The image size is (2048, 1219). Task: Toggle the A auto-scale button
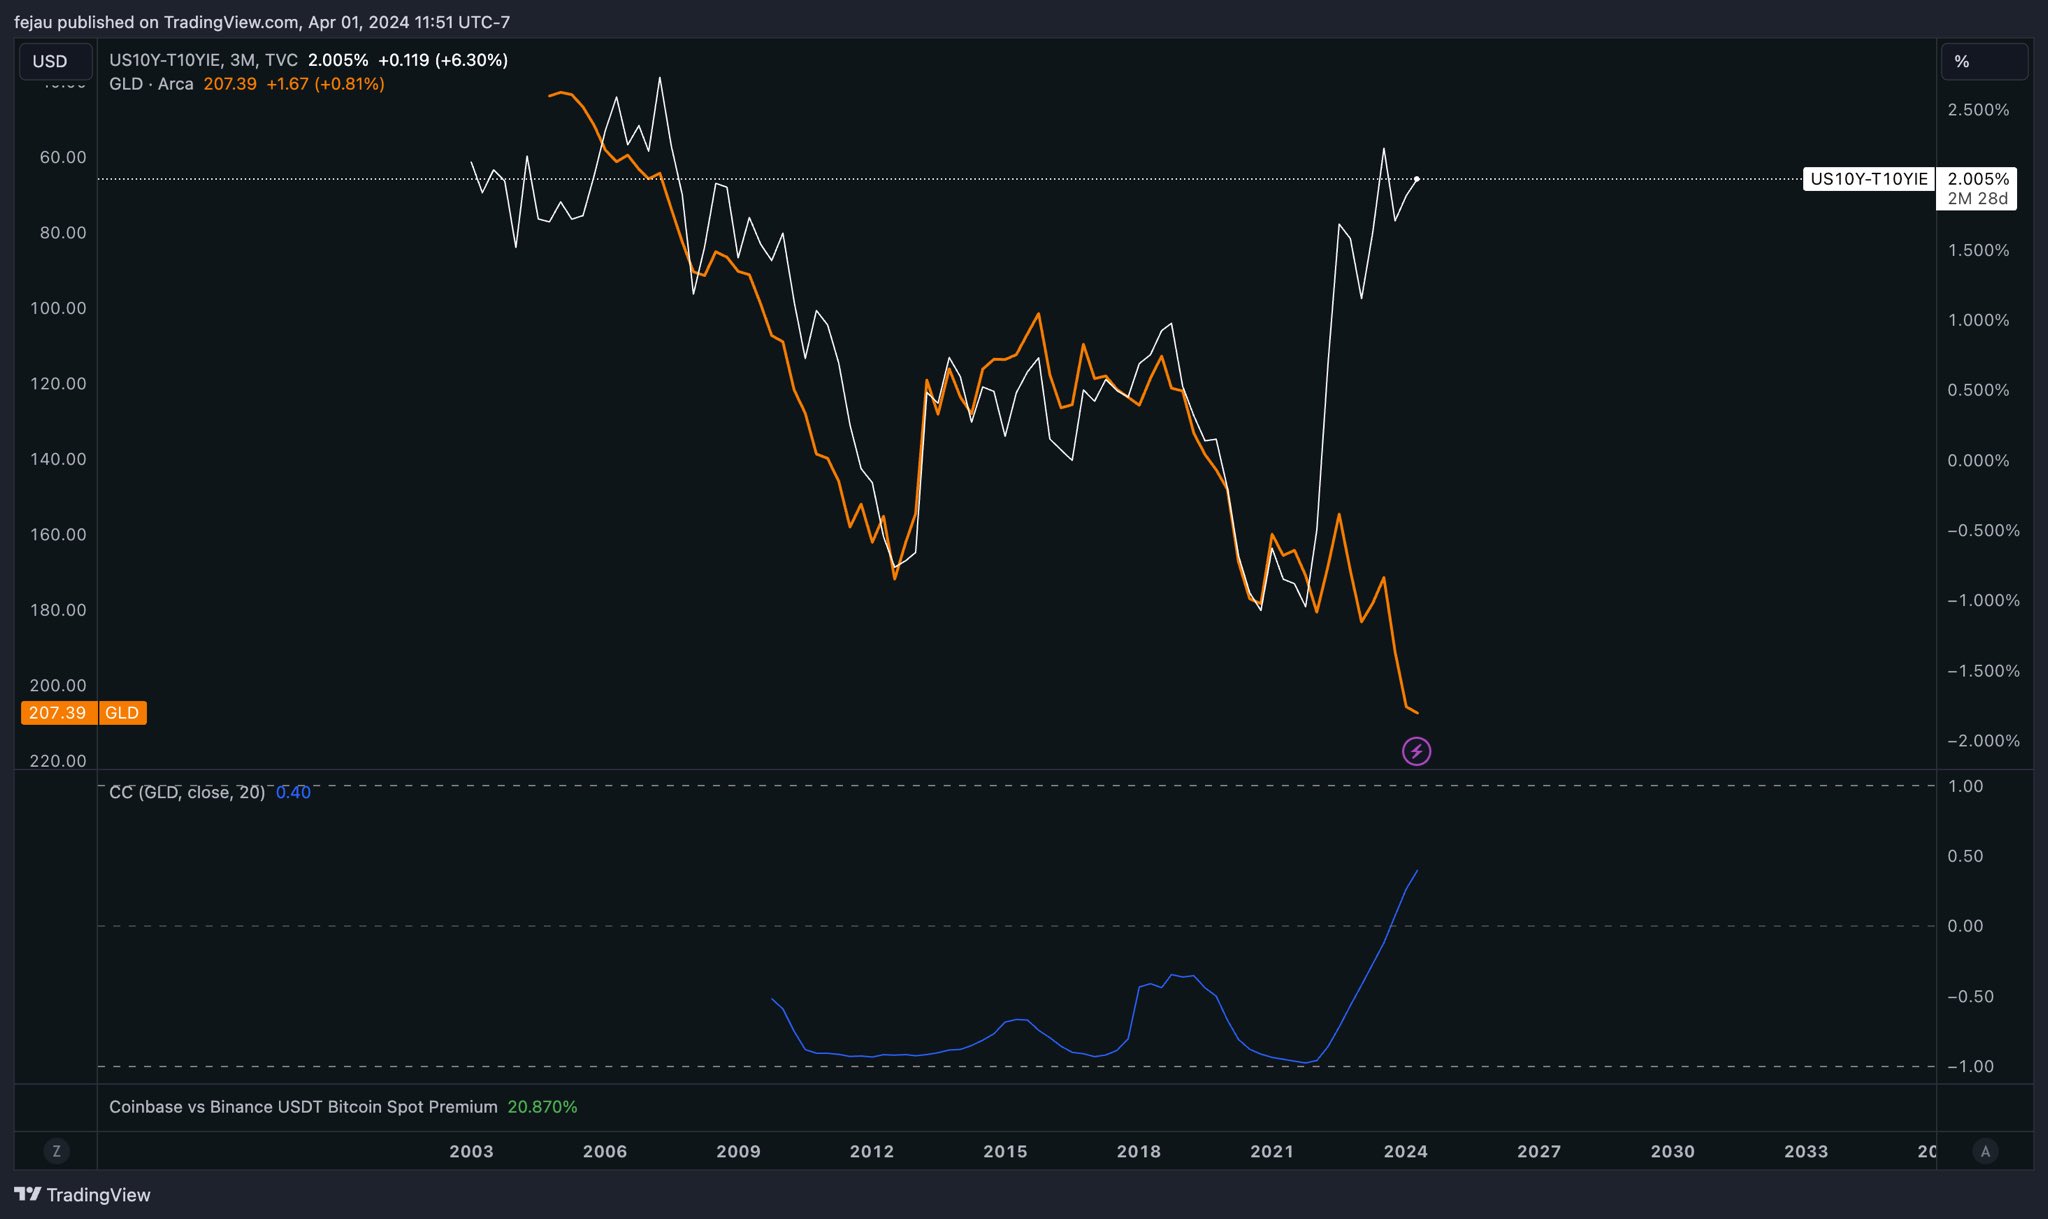click(x=1985, y=1151)
